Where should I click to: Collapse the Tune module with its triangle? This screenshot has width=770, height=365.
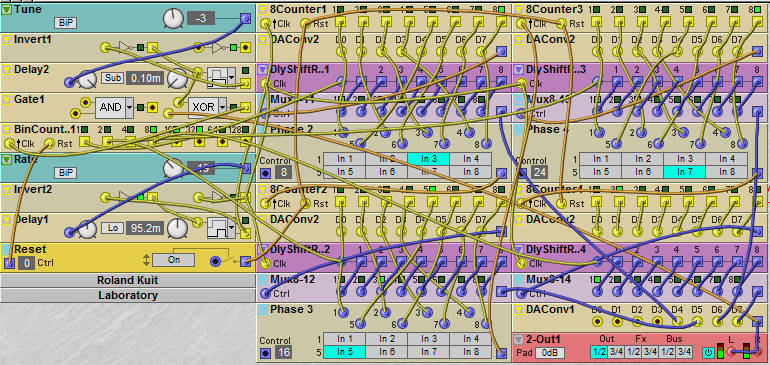(x=6, y=10)
